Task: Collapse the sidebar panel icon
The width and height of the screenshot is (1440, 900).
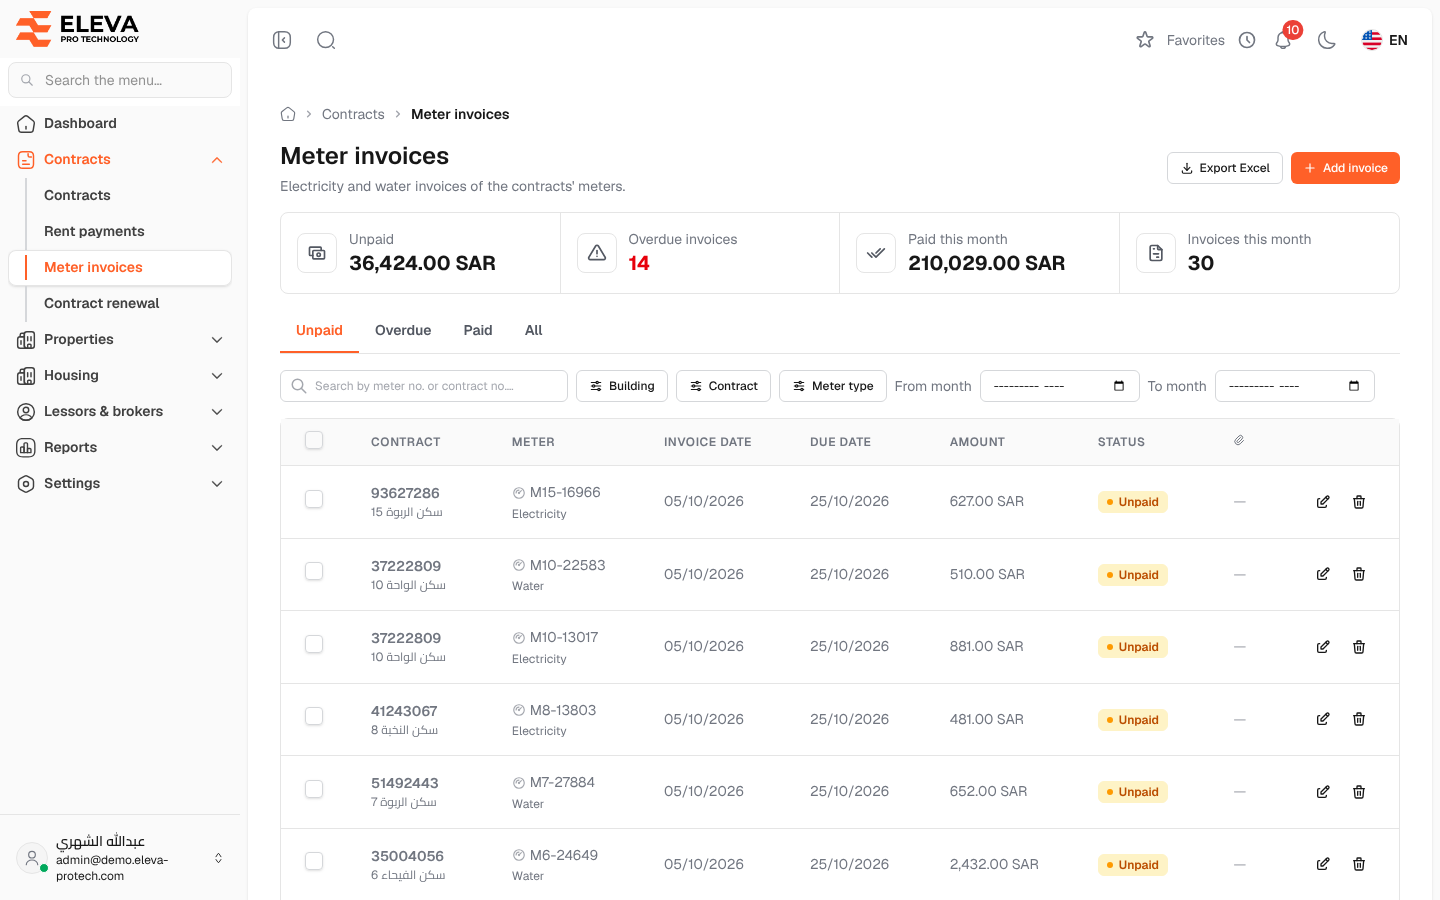Action: tap(282, 40)
